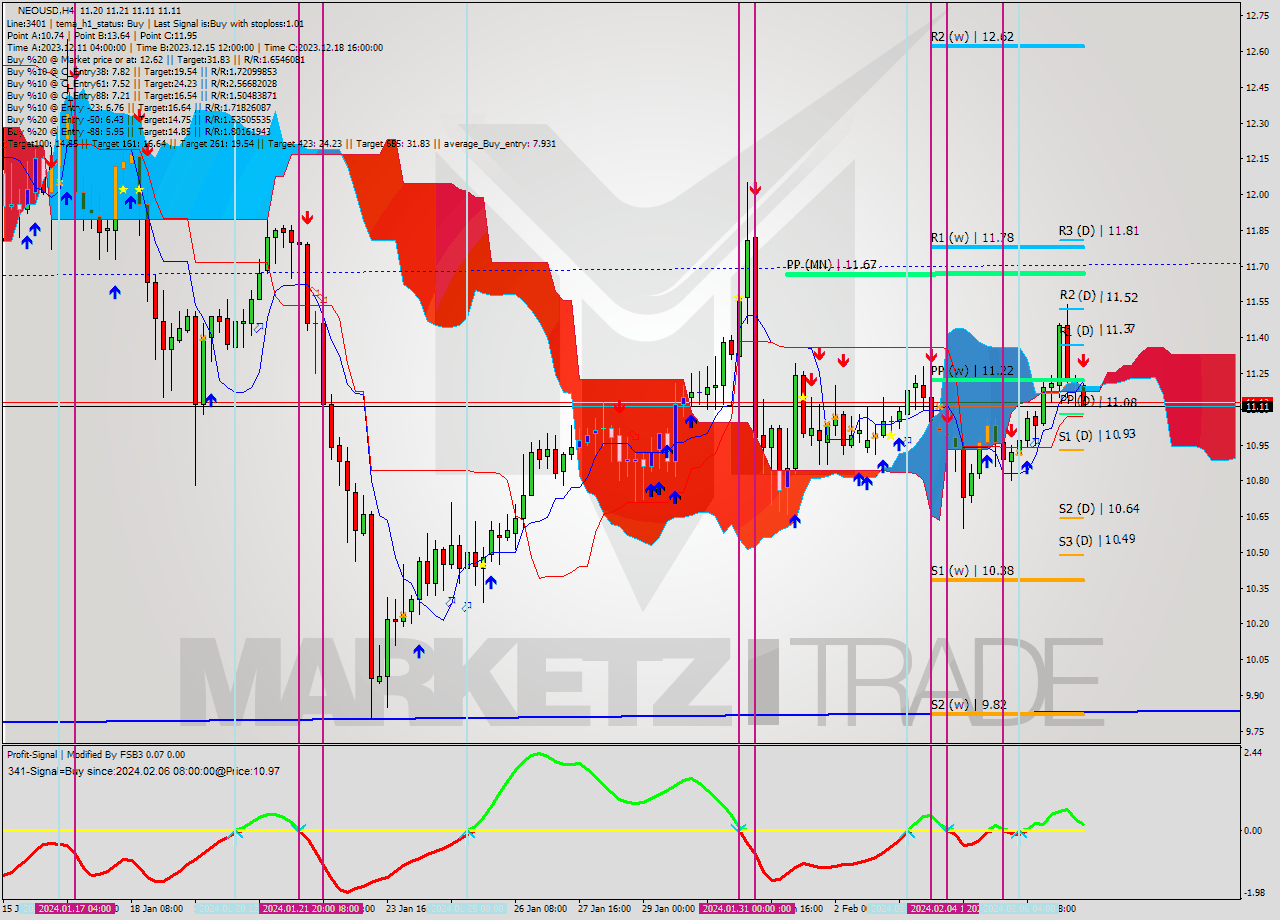Click the 'PP (MN) | 11.67' pivot label

tap(831, 265)
